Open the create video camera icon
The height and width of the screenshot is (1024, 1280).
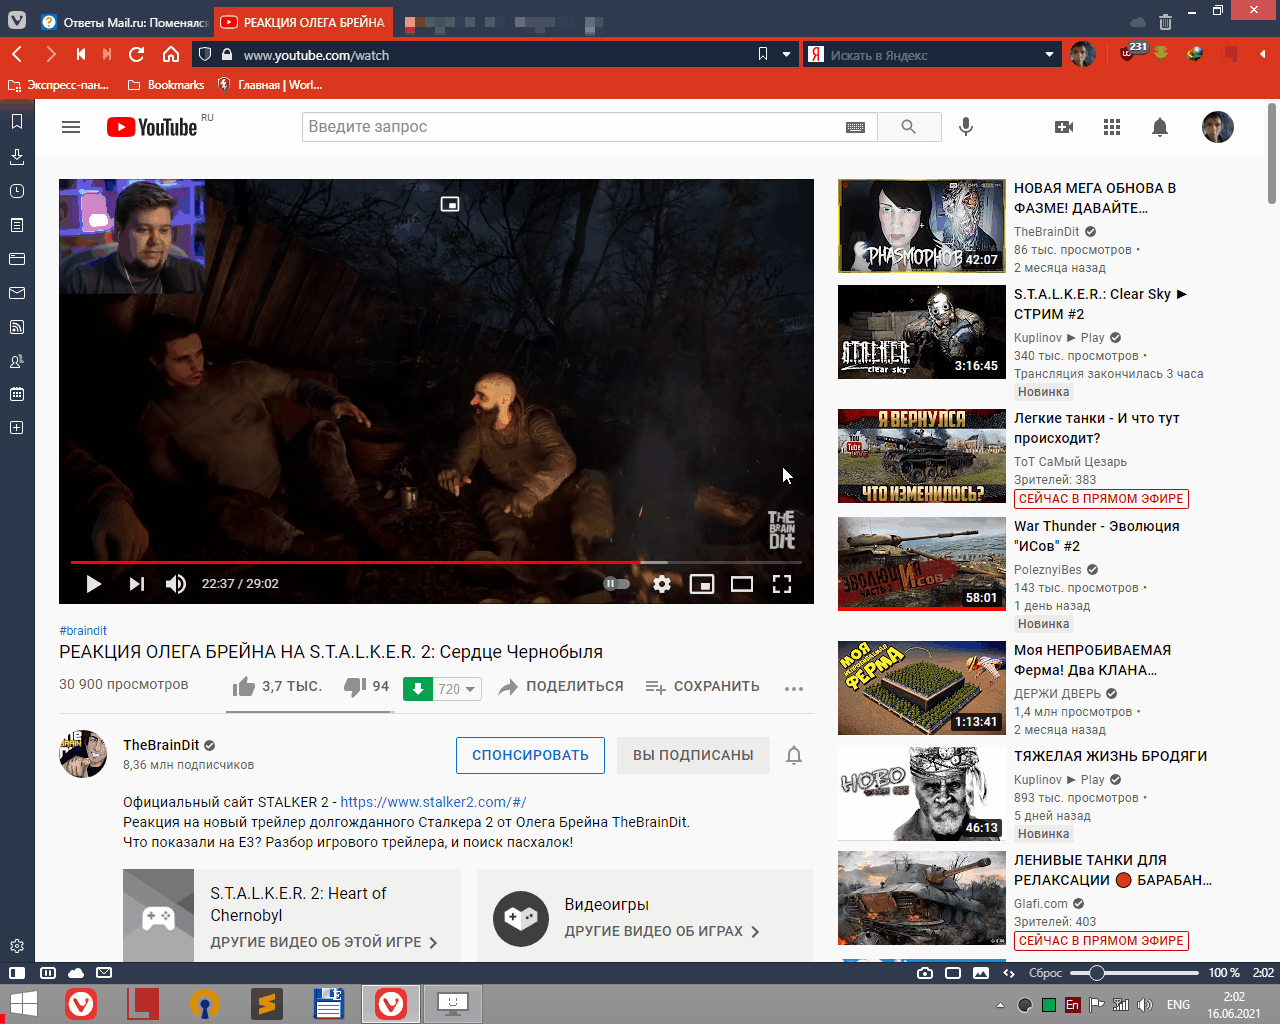coord(1064,127)
